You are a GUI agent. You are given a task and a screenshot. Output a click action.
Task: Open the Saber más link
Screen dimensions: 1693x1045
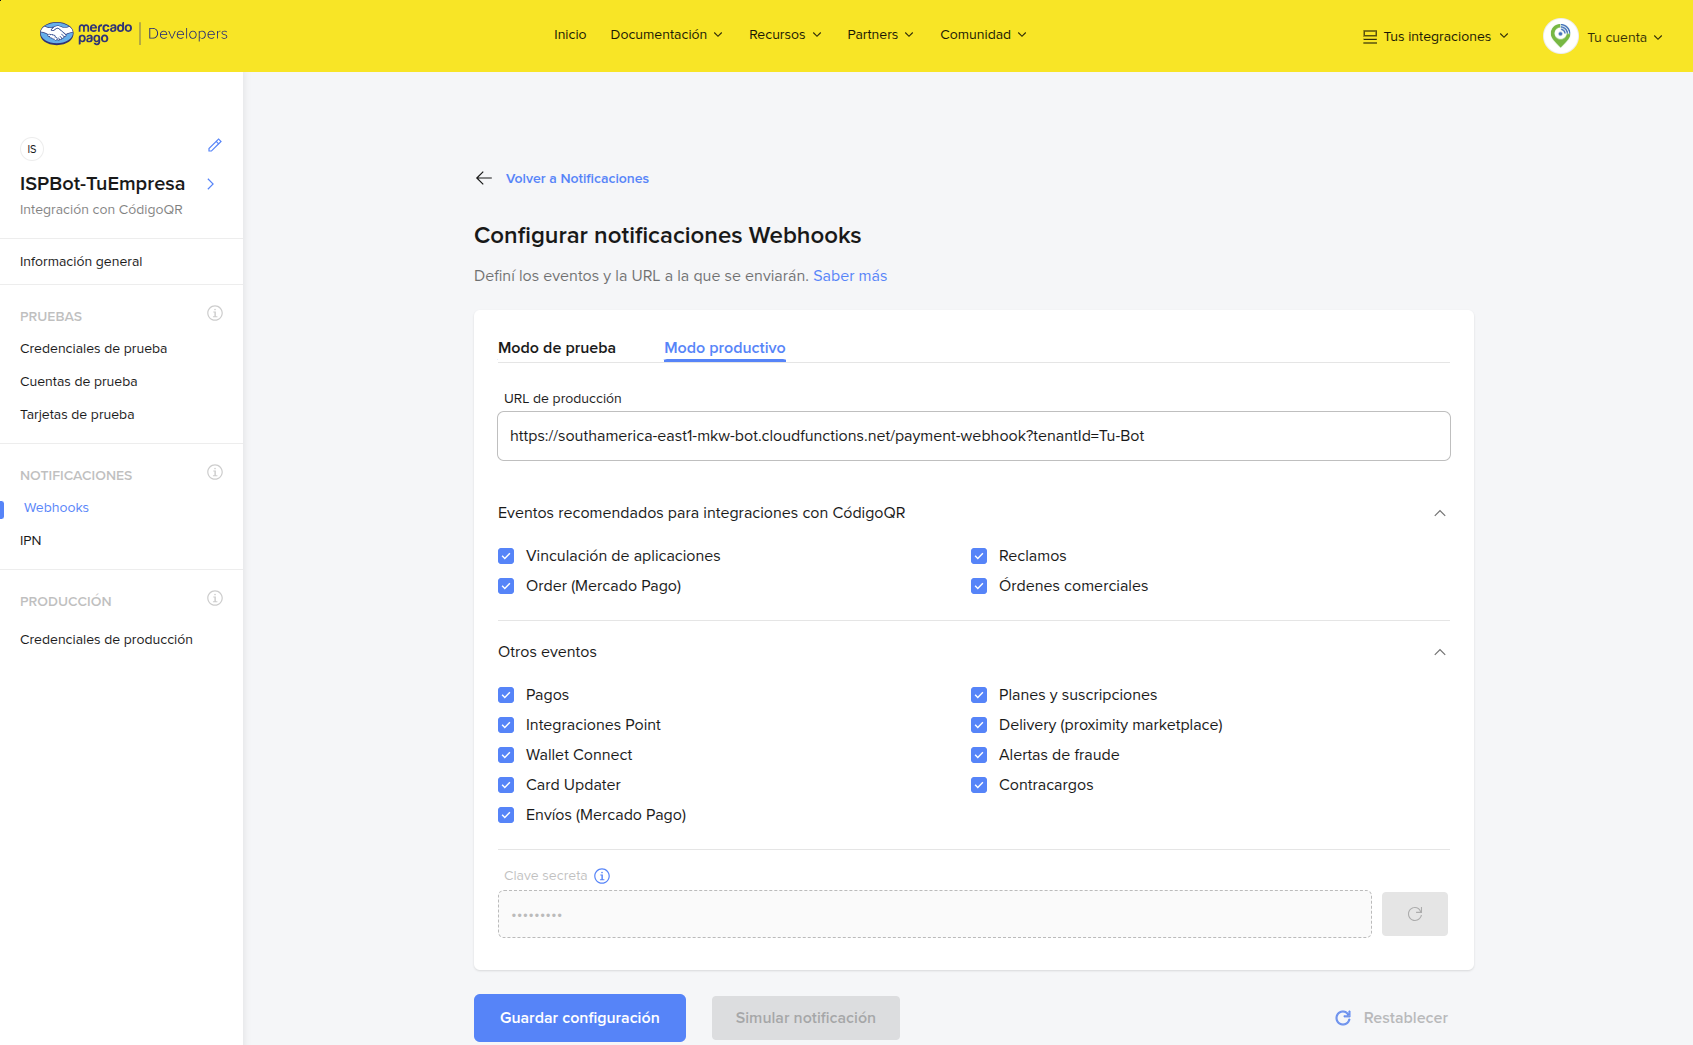[x=850, y=276]
